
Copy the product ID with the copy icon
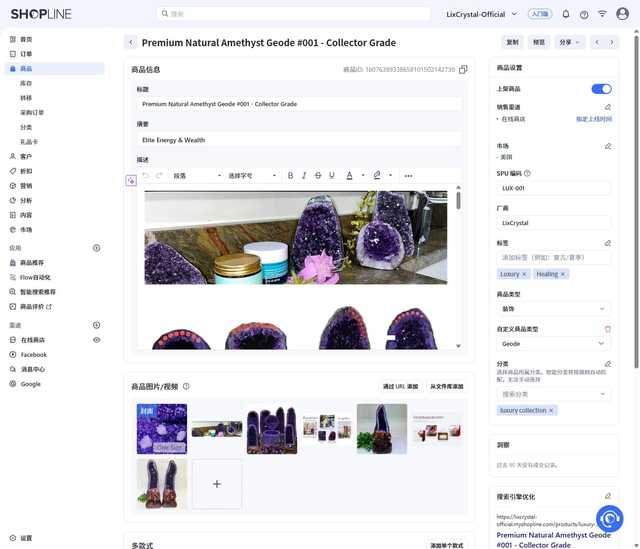tap(463, 69)
